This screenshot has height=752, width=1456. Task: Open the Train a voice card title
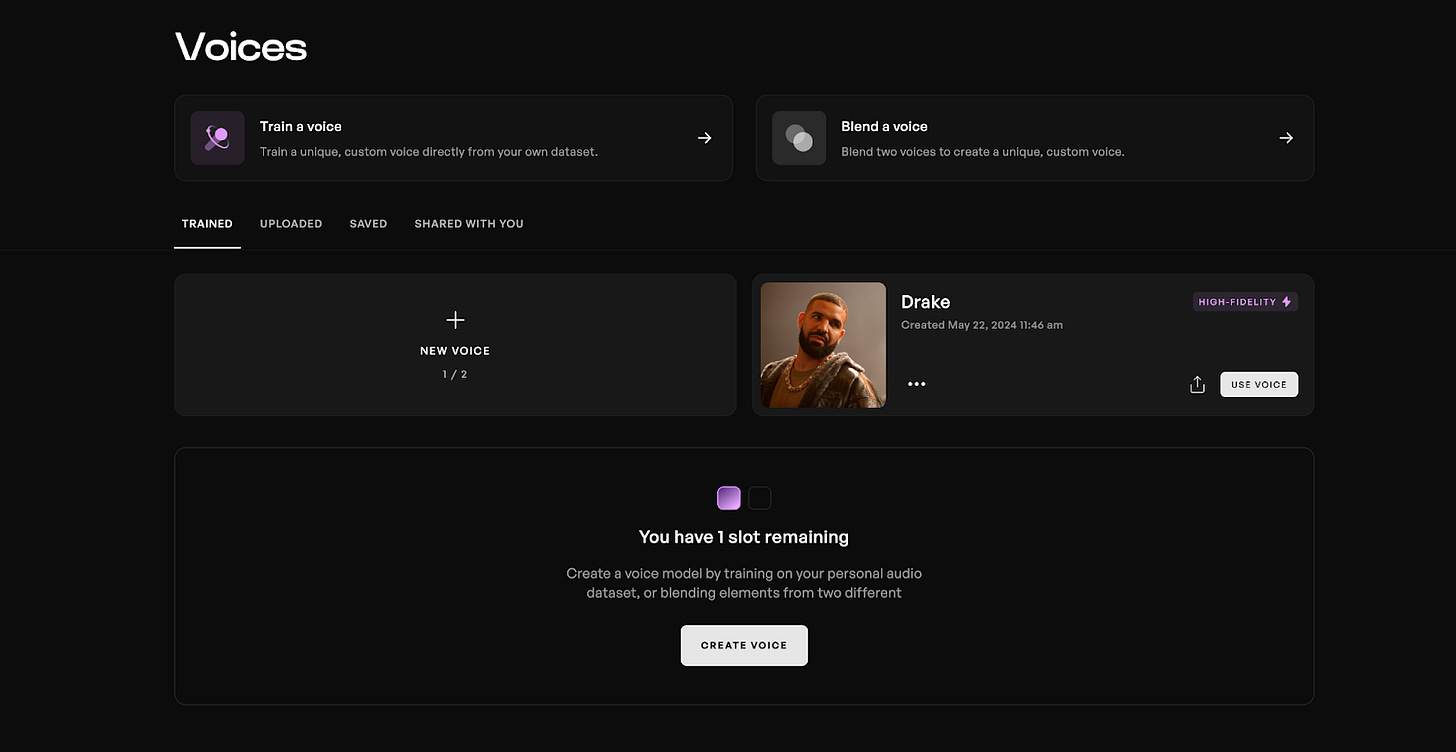click(301, 126)
